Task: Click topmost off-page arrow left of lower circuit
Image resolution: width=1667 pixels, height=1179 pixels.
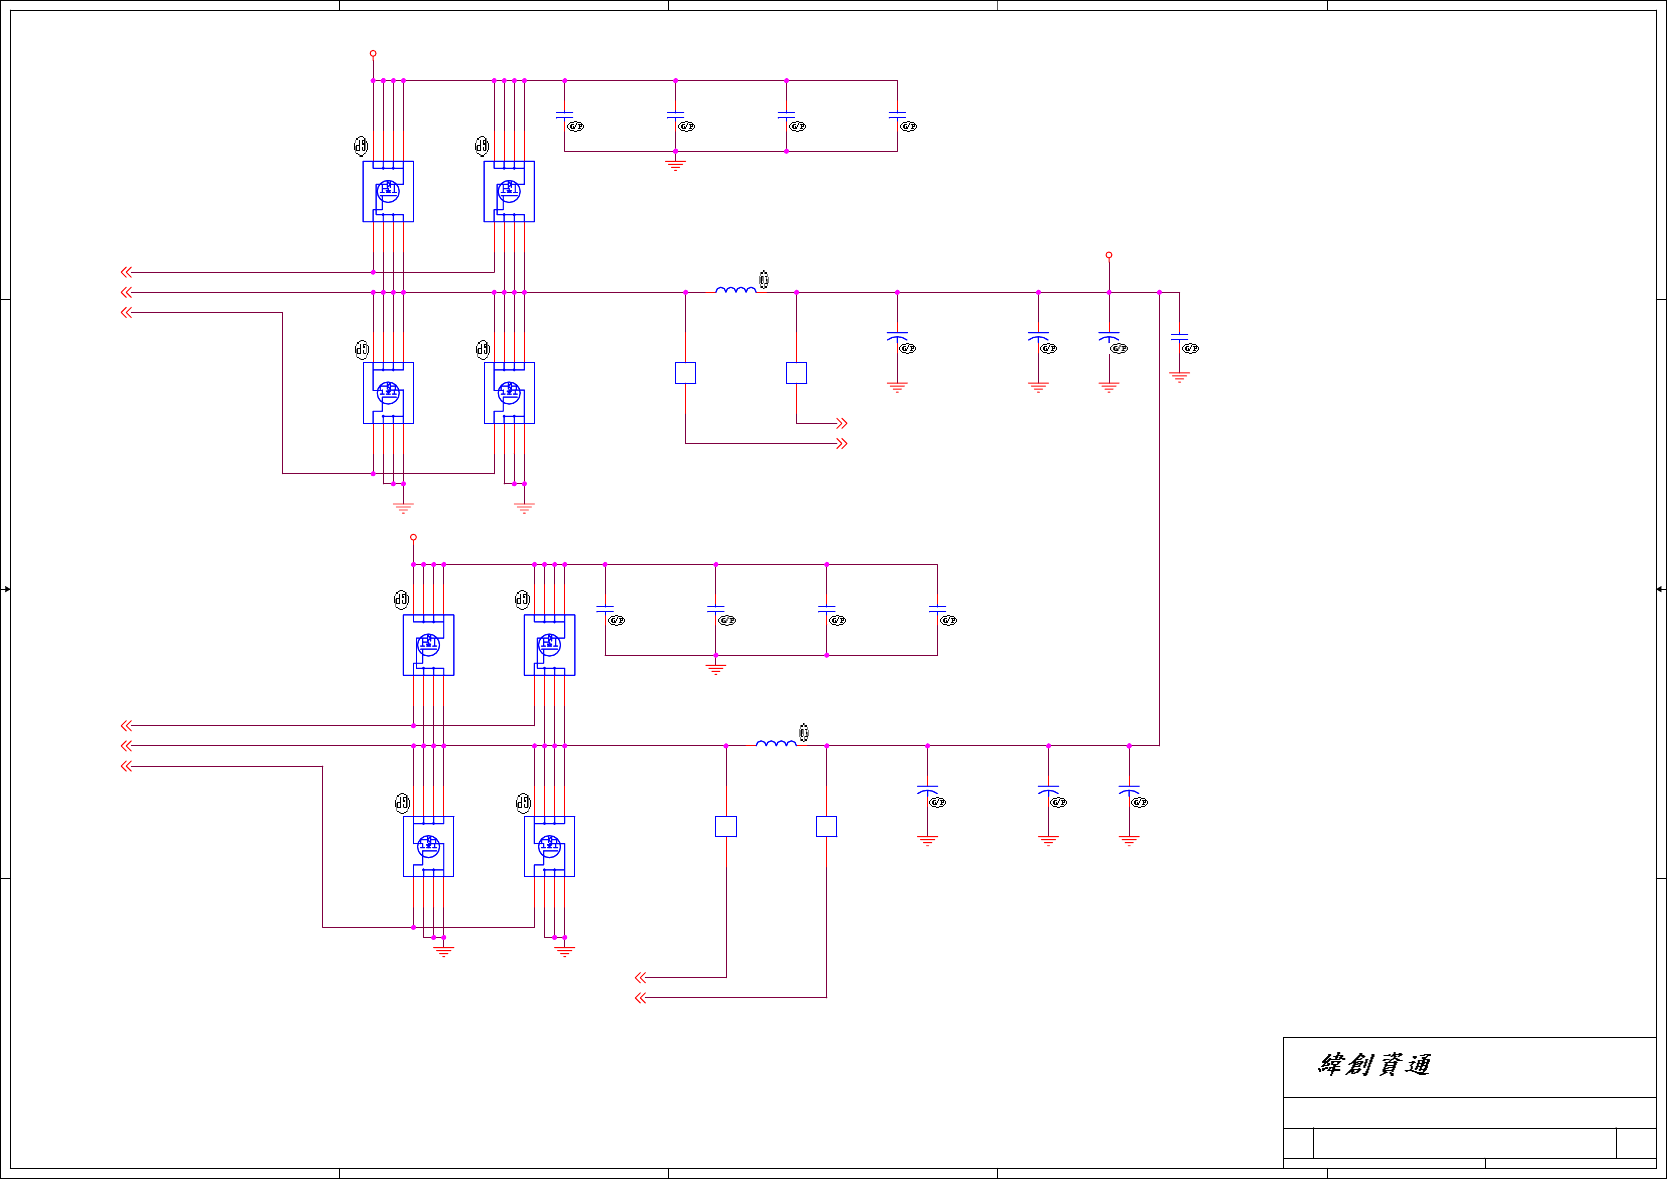Action: [x=126, y=725]
